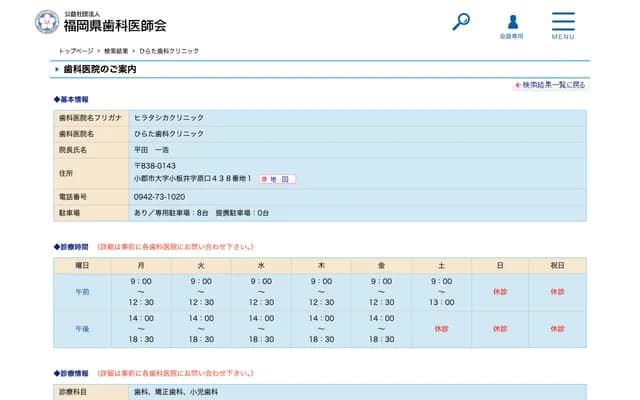Screen dimensions: 640x400
Task: Click the 土 column header
Action: point(441,265)
